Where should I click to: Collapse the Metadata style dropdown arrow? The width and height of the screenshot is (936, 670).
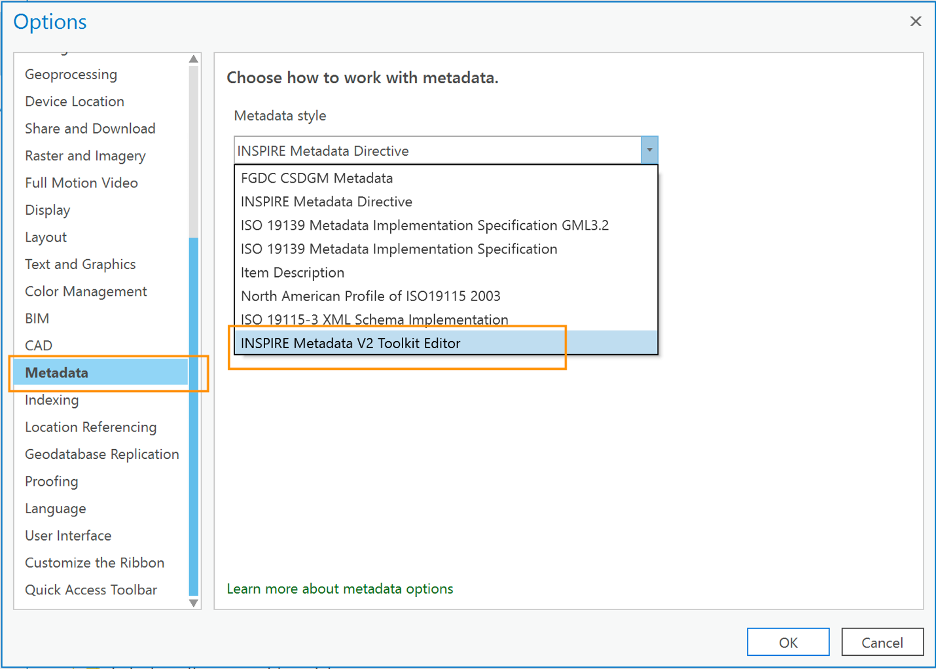(x=649, y=150)
